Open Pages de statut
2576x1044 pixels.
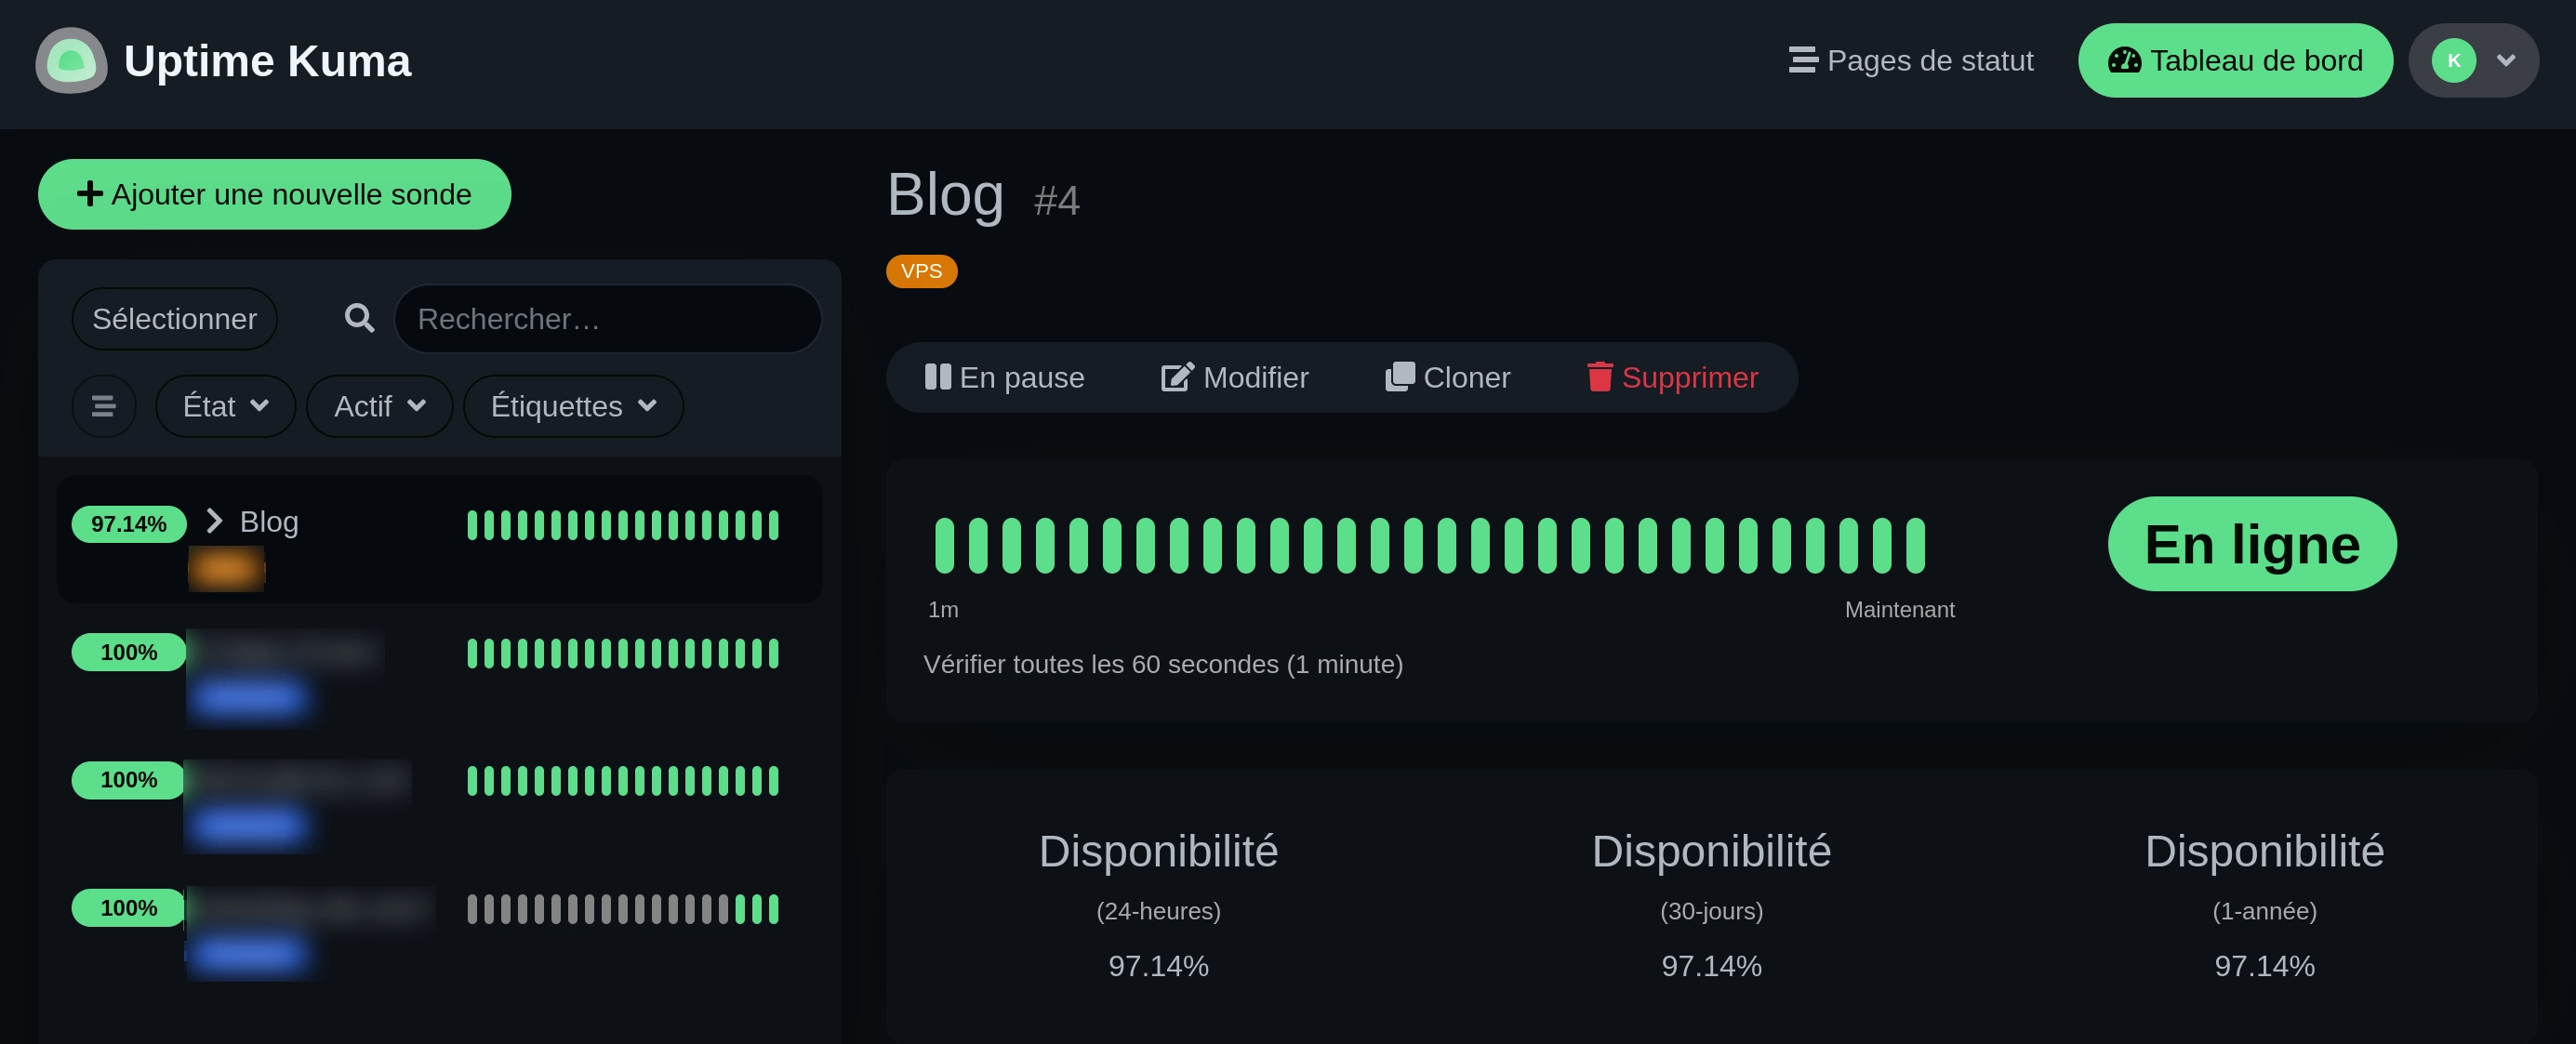tap(1910, 60)
